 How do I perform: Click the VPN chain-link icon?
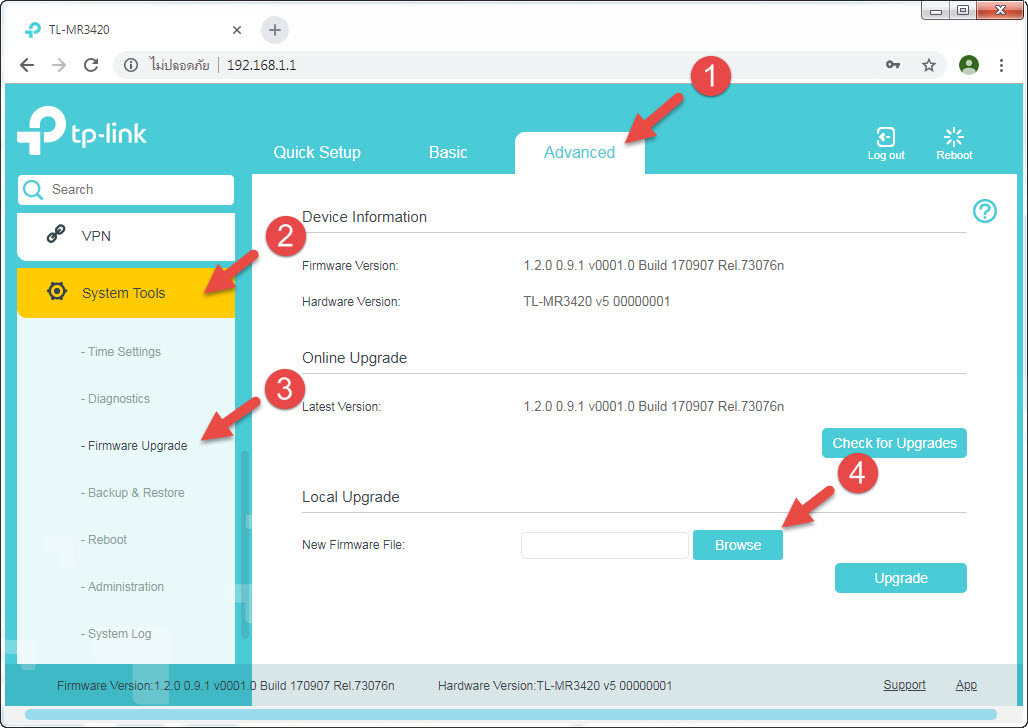tap(56, 234)
